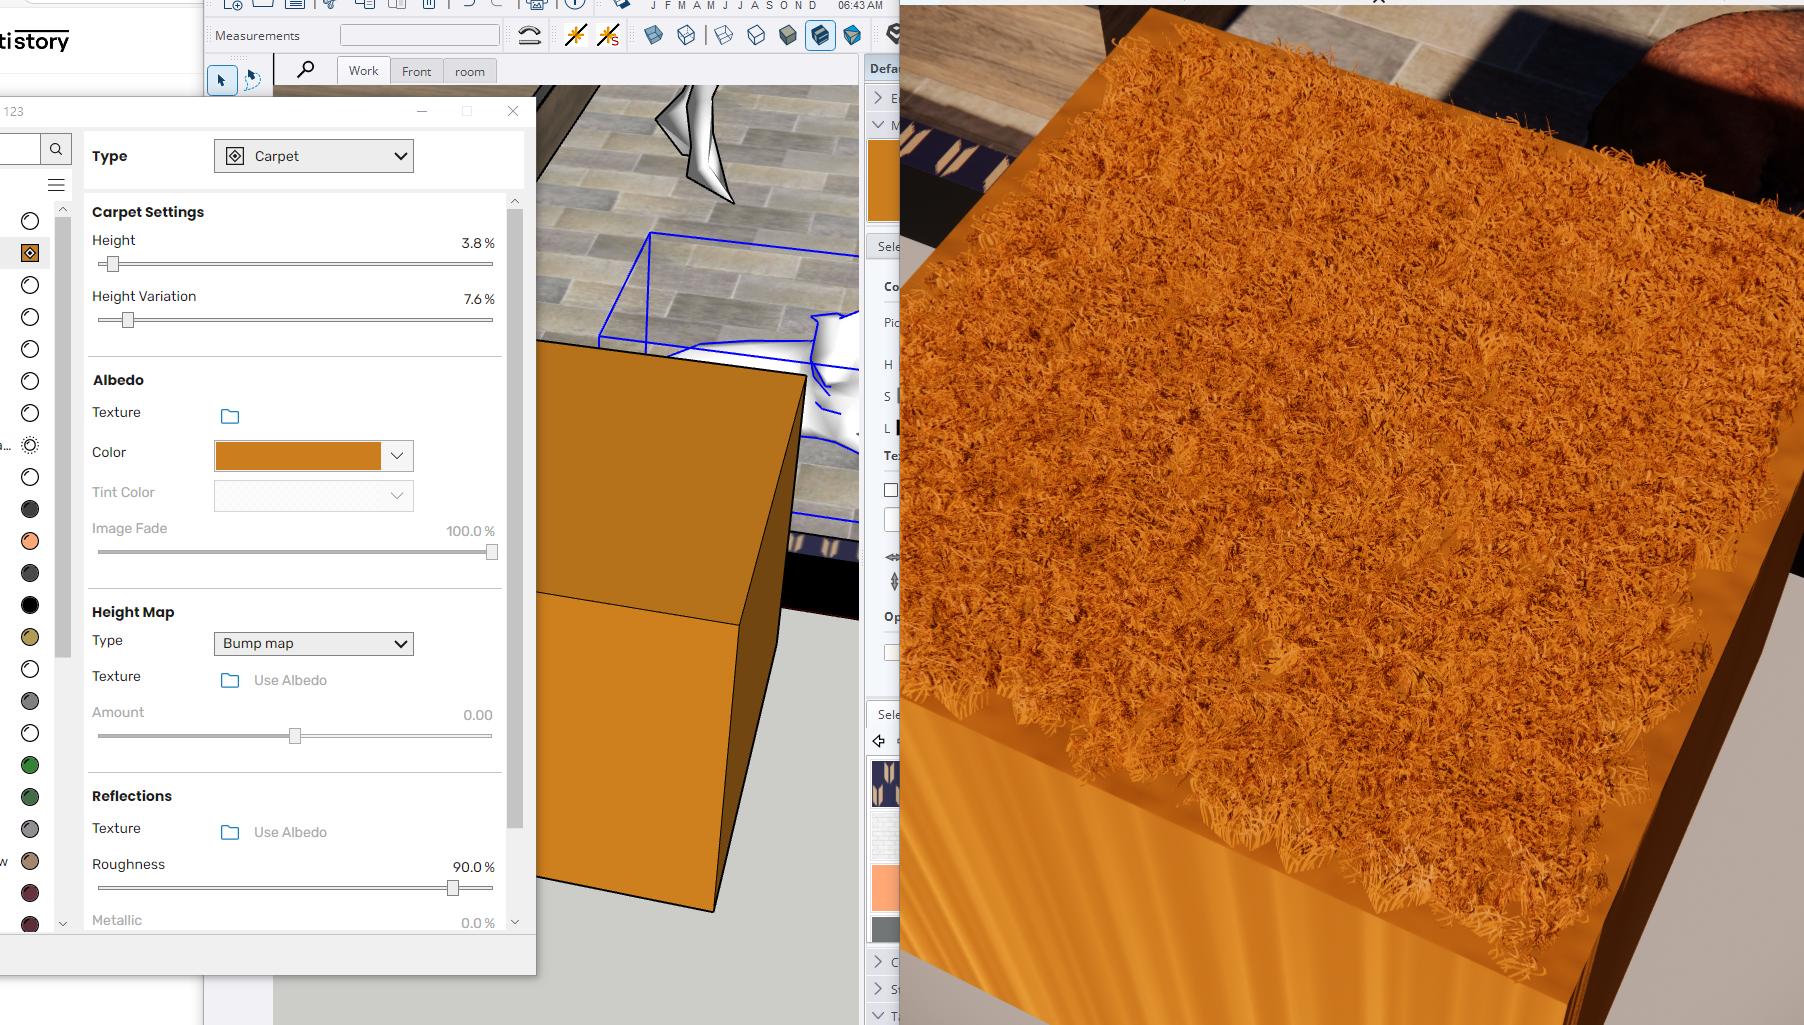Collapse the Materials tray section
This screenshot has height=1025, width=1804.
pyautogui.click(x=878, y=125)
